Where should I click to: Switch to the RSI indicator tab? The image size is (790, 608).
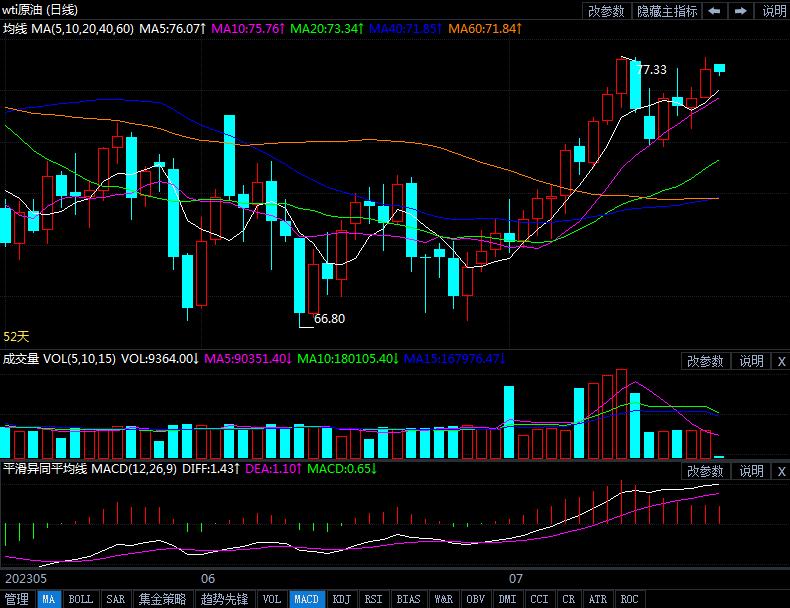(373, 599)
